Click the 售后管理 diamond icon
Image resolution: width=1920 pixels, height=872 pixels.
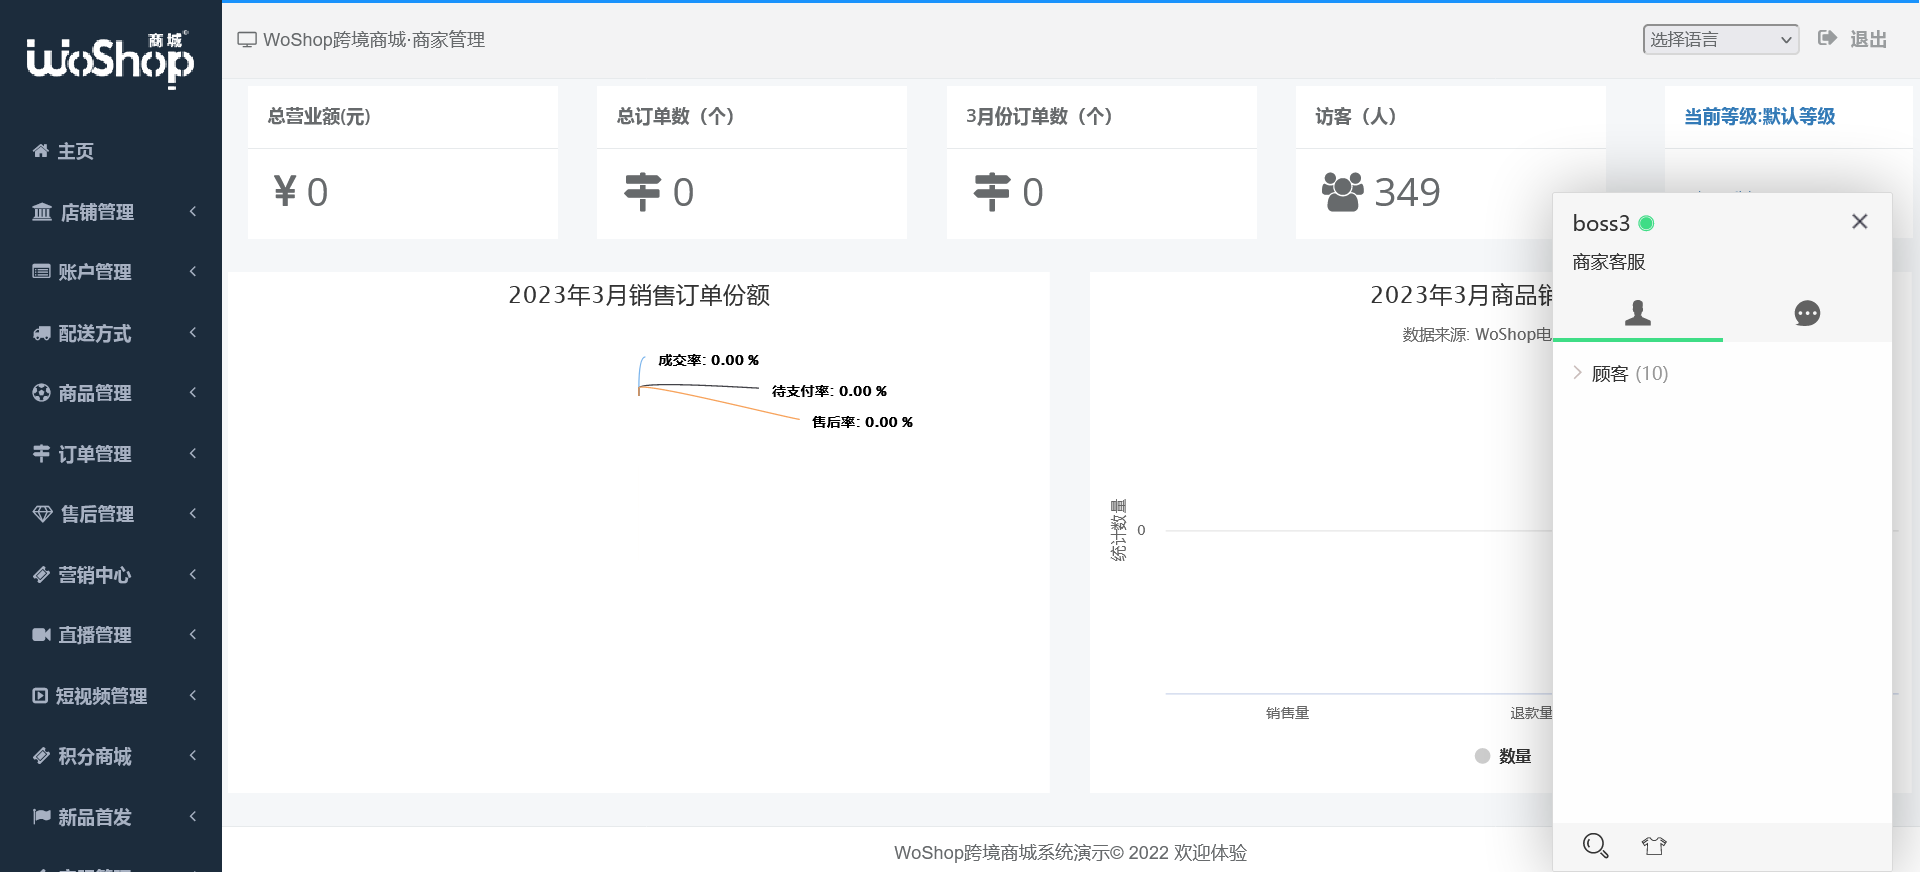click(x=42, y=514)
